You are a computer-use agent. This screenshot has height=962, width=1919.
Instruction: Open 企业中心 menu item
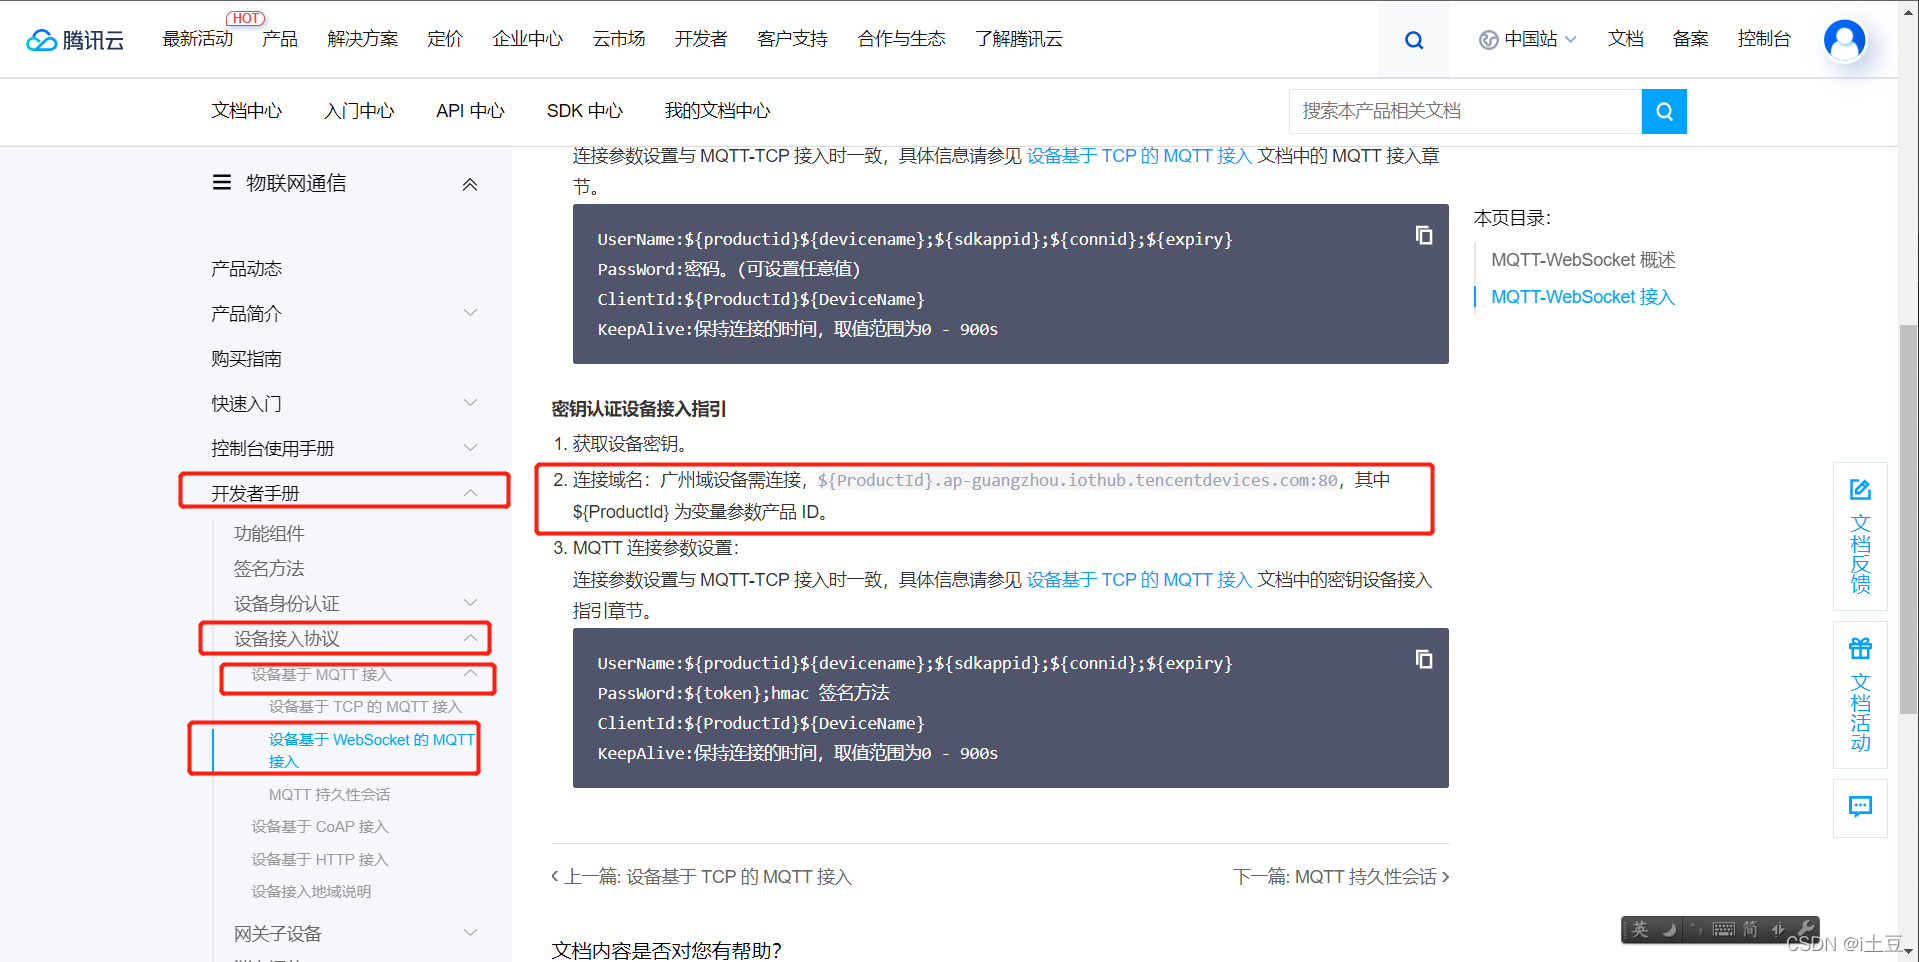[528, 39]
